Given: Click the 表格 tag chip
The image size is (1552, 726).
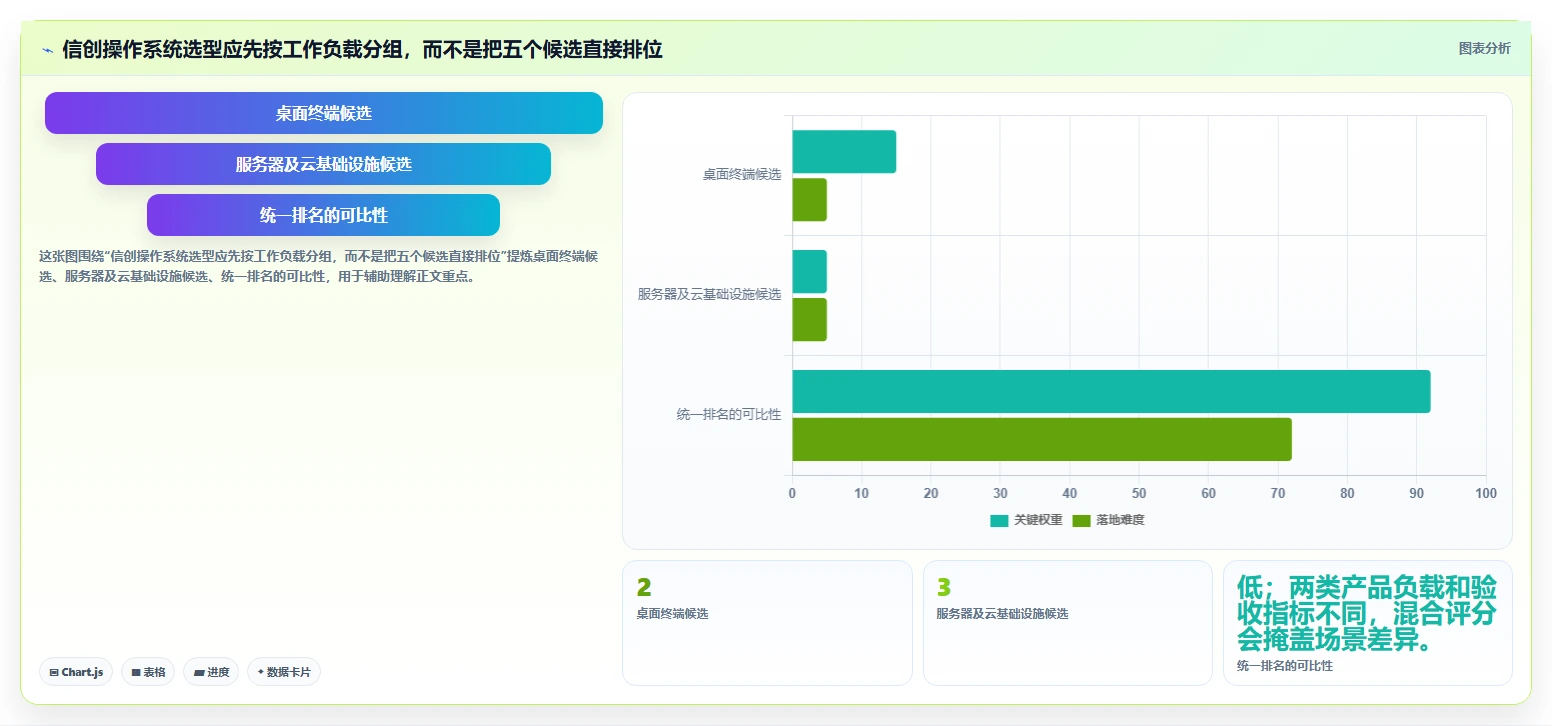Looking at the screenshot, I should tap(148, 672).
